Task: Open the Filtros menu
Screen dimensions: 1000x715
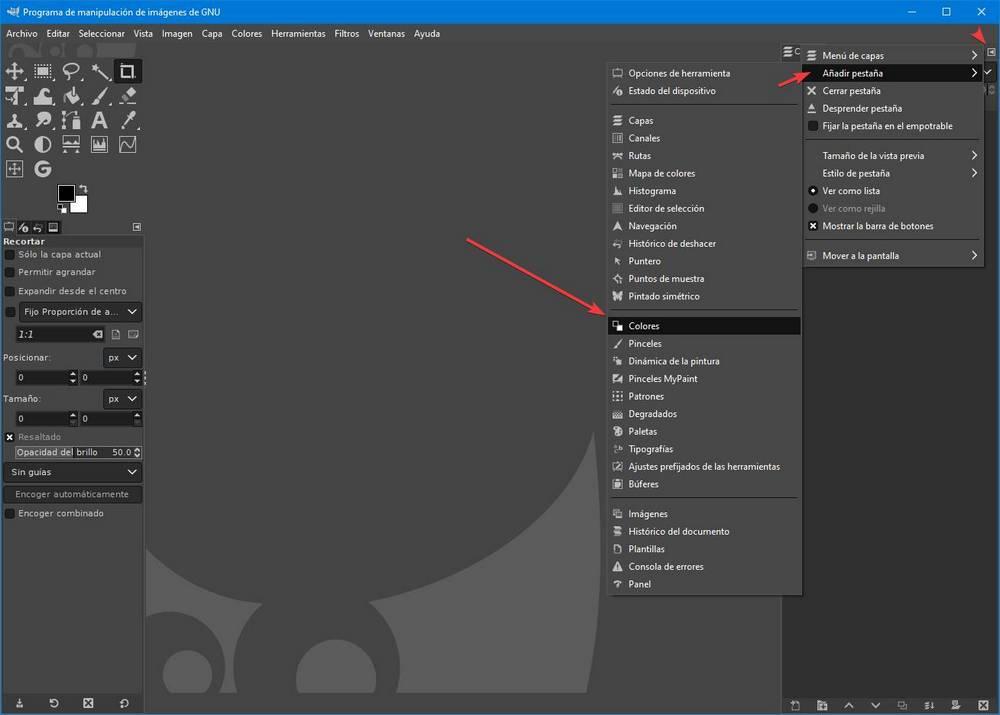Action: [346, 34]
